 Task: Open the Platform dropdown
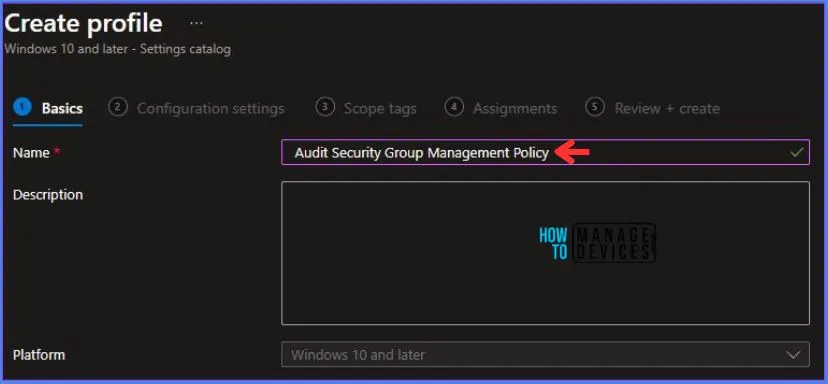545,354
